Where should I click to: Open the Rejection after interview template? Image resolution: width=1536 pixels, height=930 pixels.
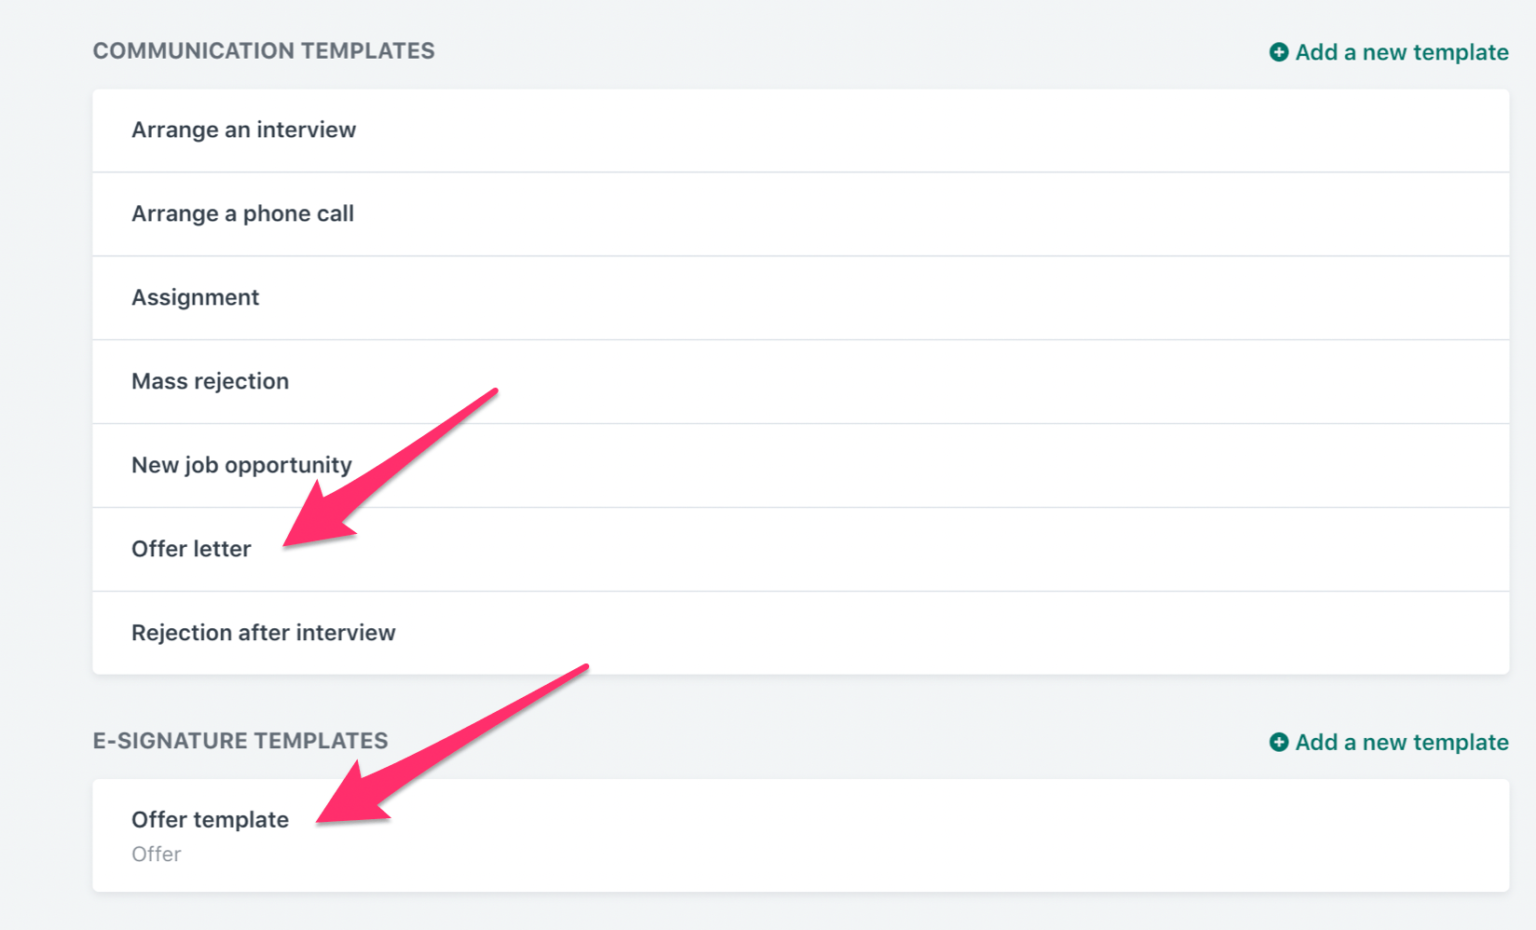point(263,633)
